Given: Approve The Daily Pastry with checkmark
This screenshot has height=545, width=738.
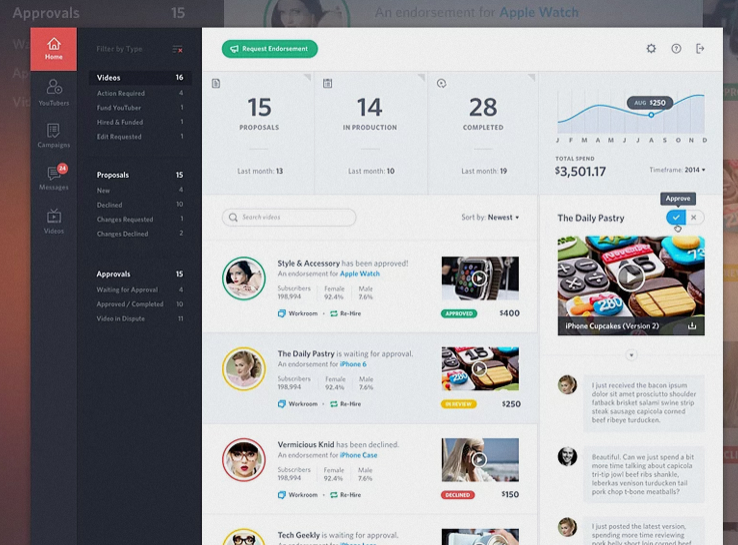Looking at the screenshot, I should tap(676, 217).
